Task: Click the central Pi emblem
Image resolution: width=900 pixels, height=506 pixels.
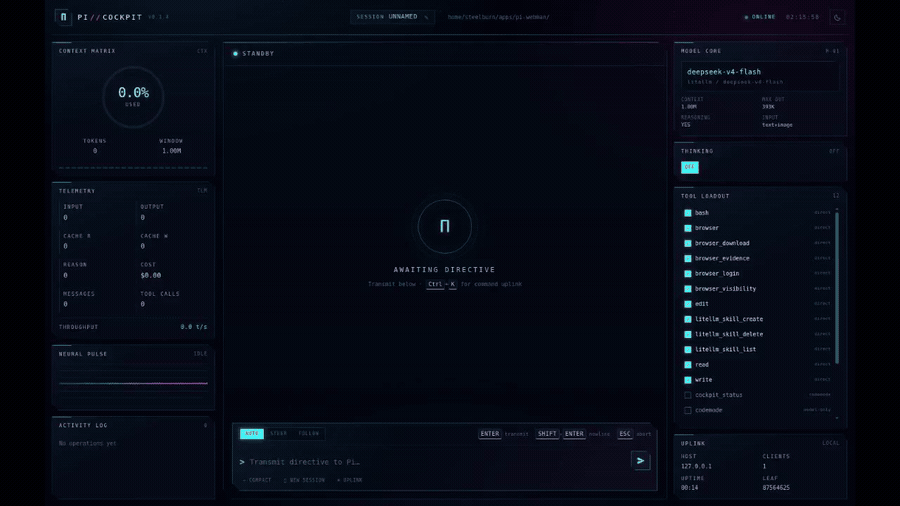Action: (x=445, y=227)
